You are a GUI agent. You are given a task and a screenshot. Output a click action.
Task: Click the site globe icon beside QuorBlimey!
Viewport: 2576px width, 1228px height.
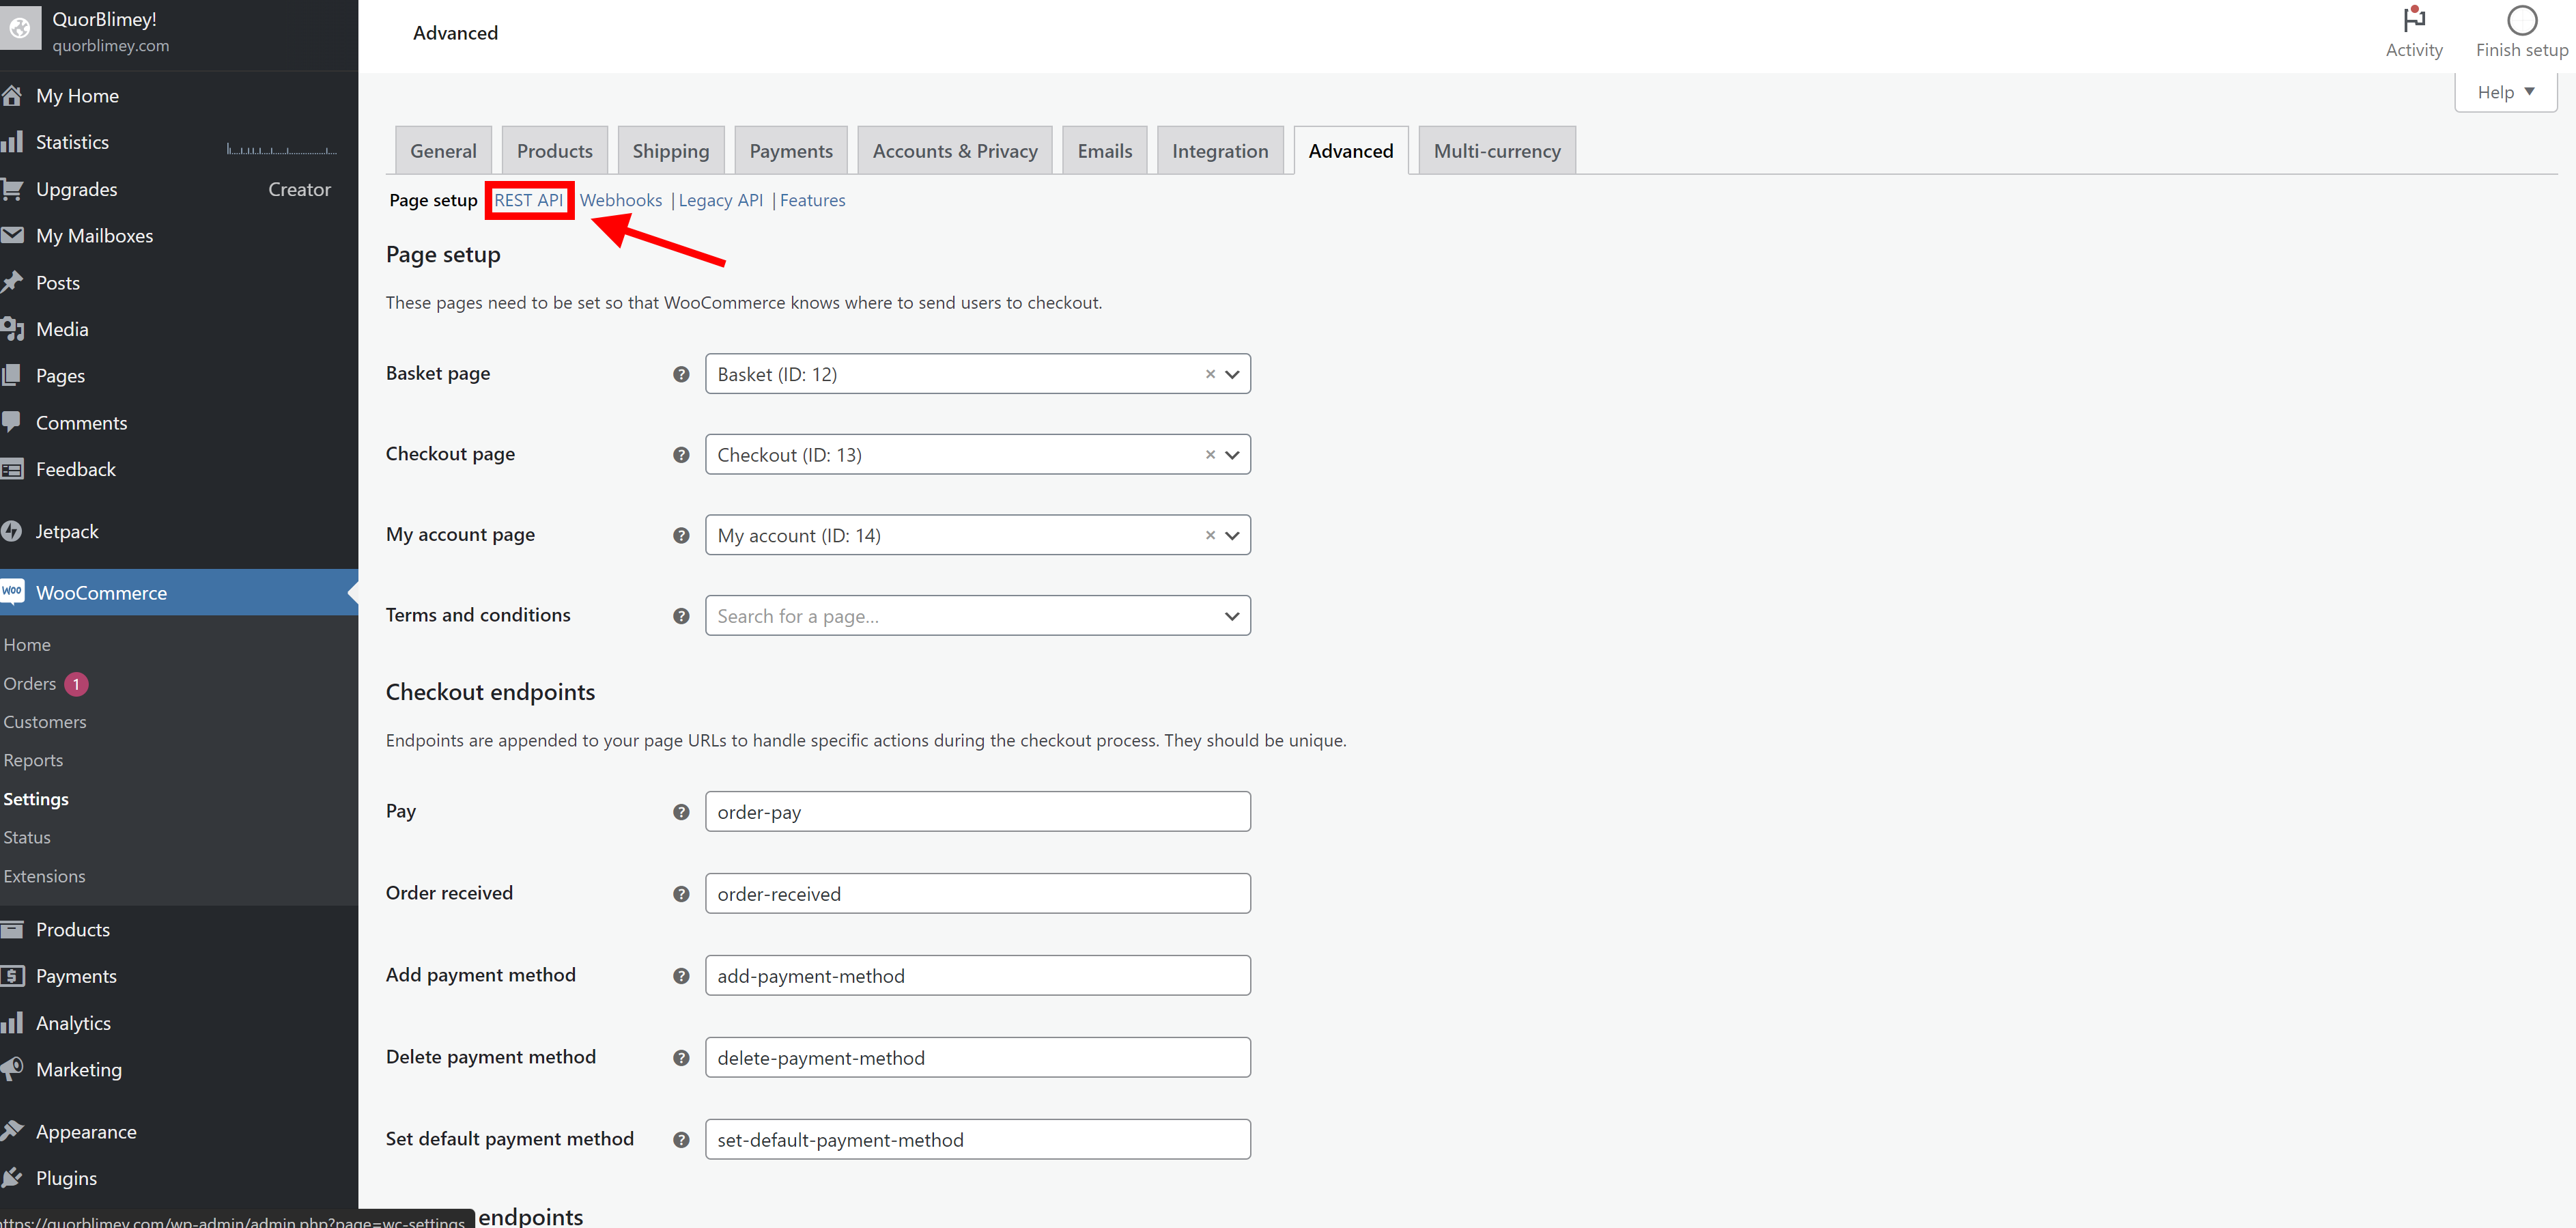20,29
